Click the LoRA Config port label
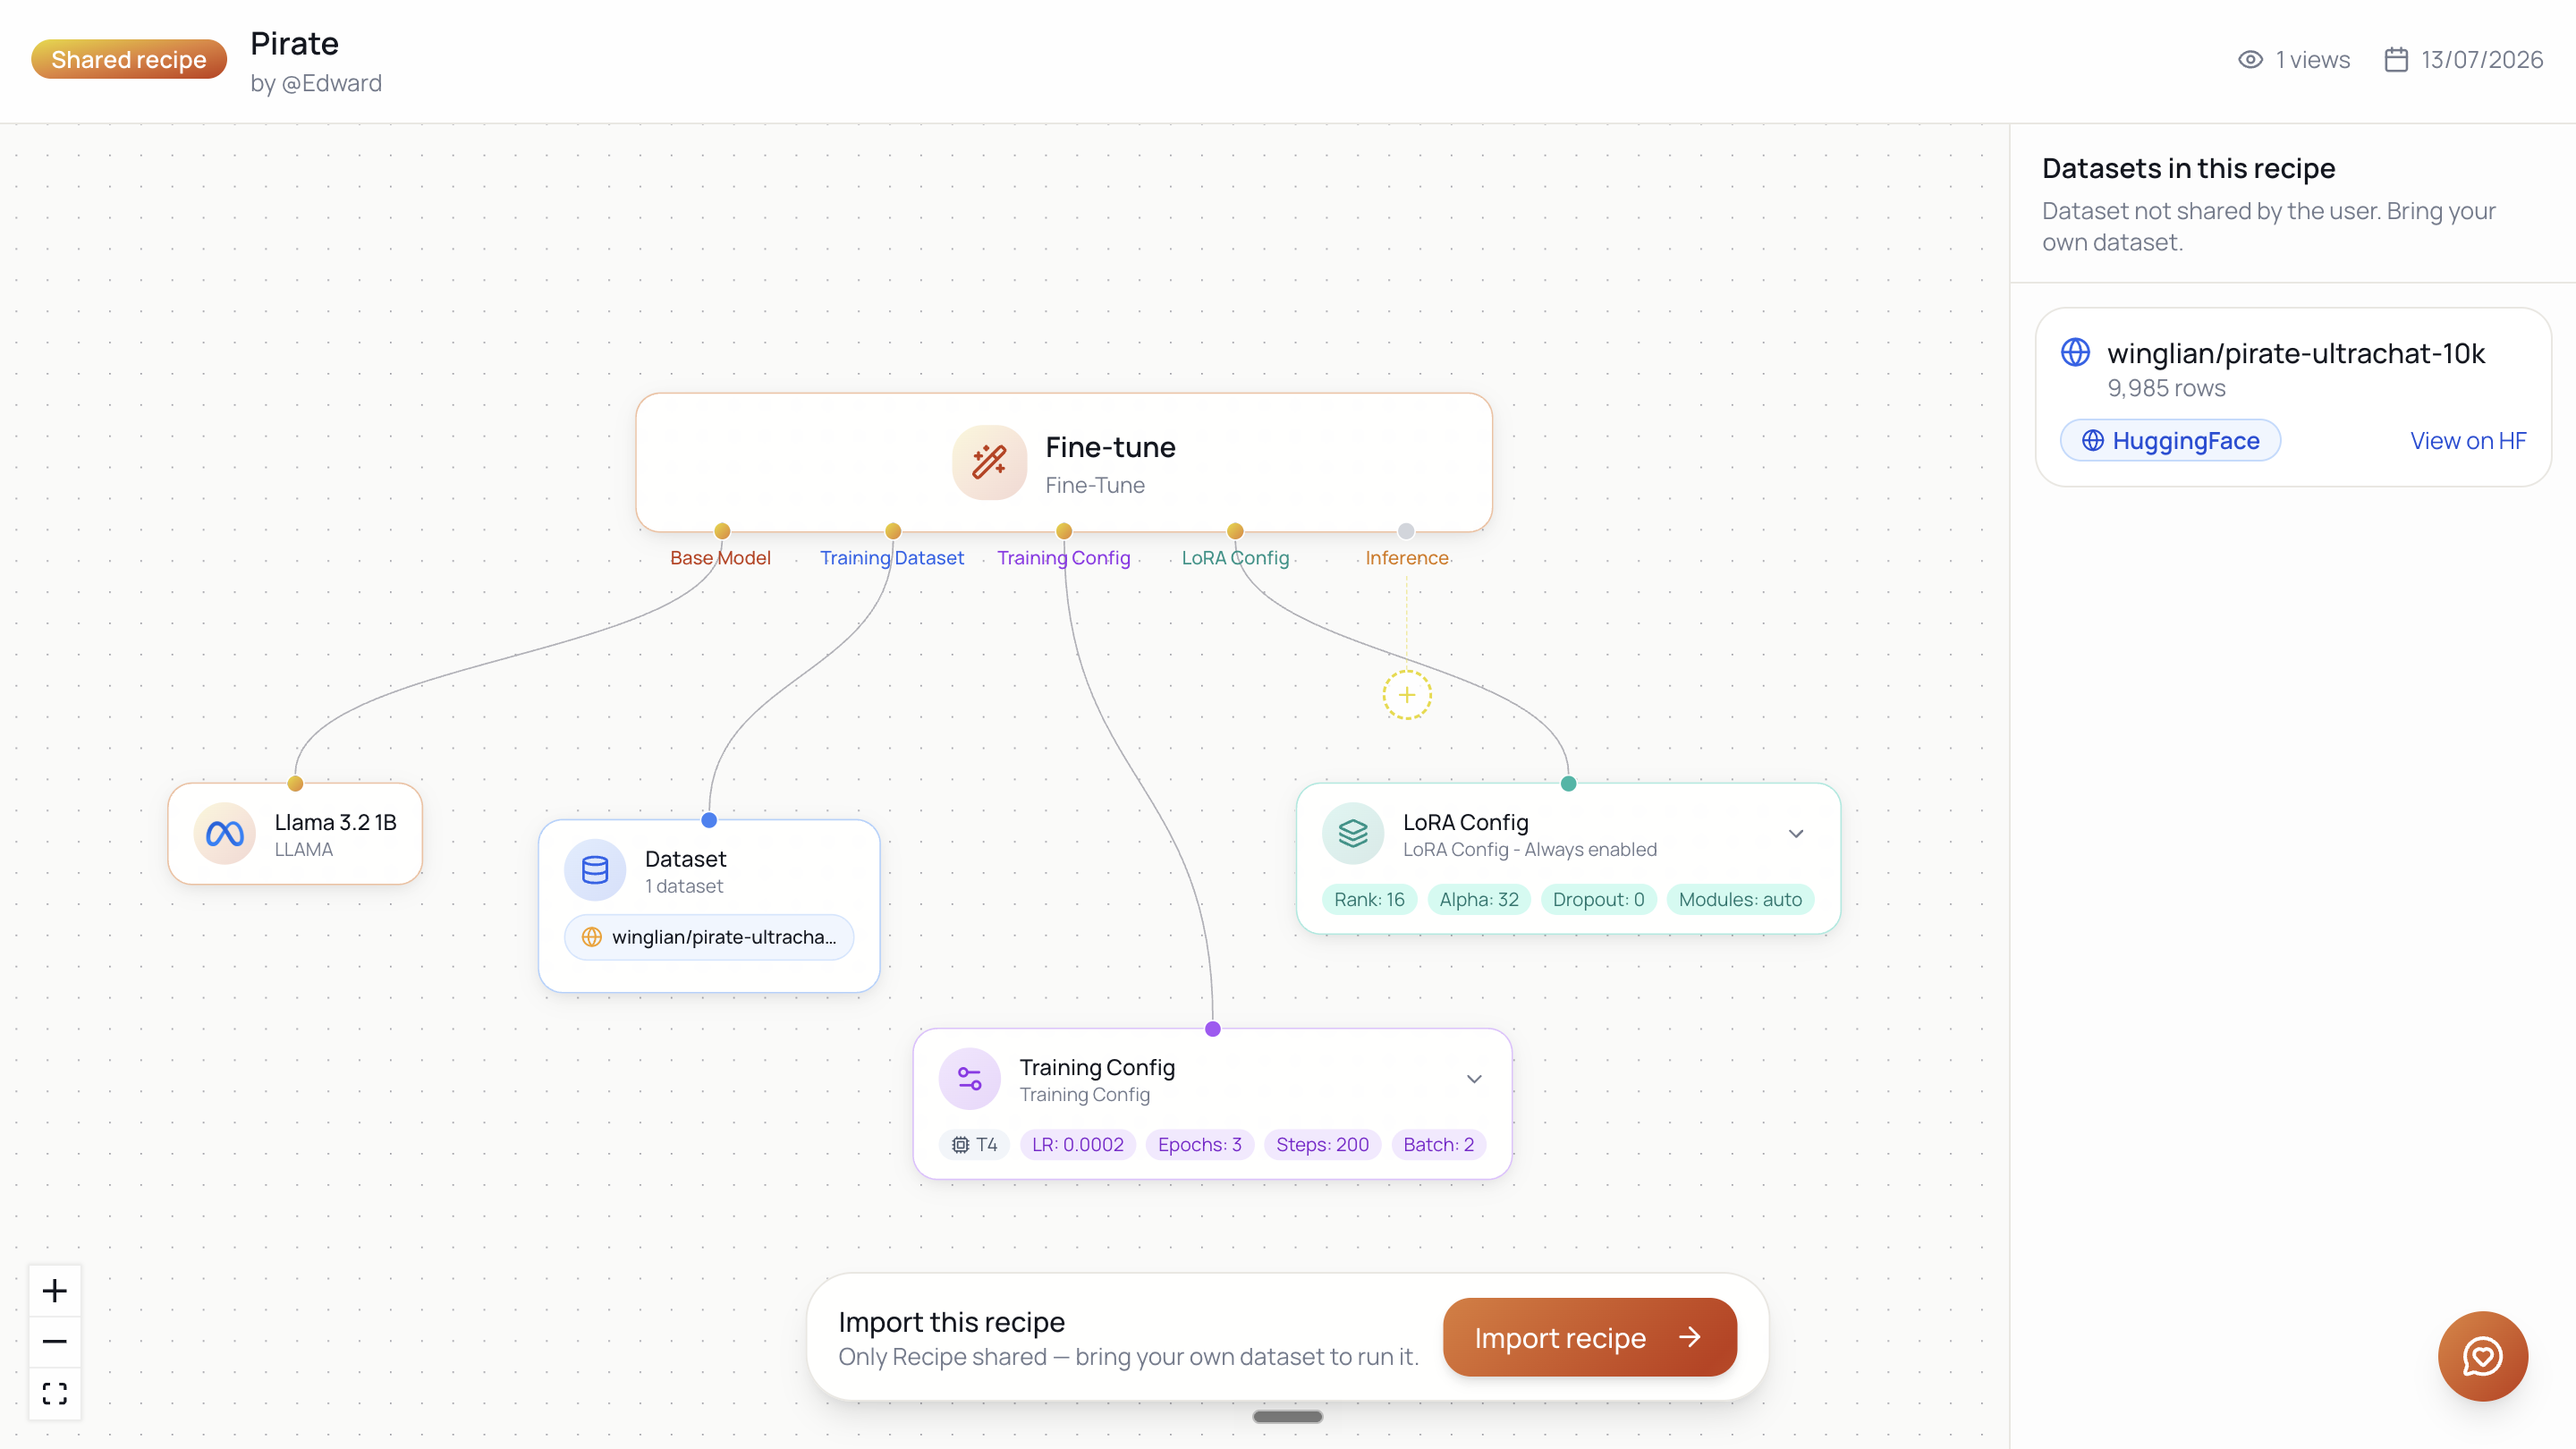The image size is (2576, 1449). [1235, 557]
